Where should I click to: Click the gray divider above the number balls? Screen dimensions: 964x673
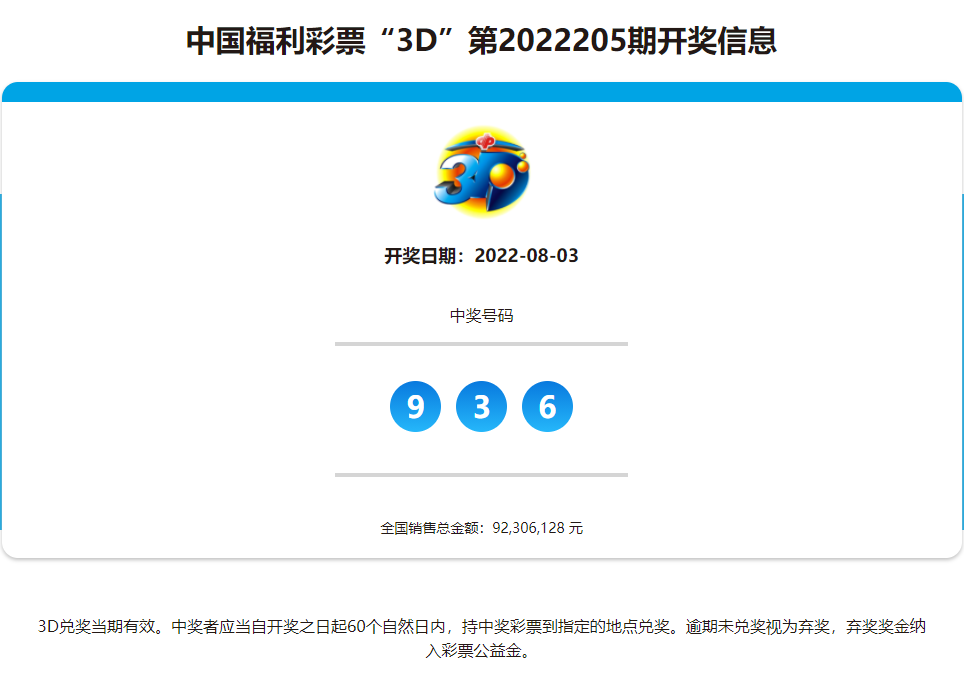[x=481, y=344]
